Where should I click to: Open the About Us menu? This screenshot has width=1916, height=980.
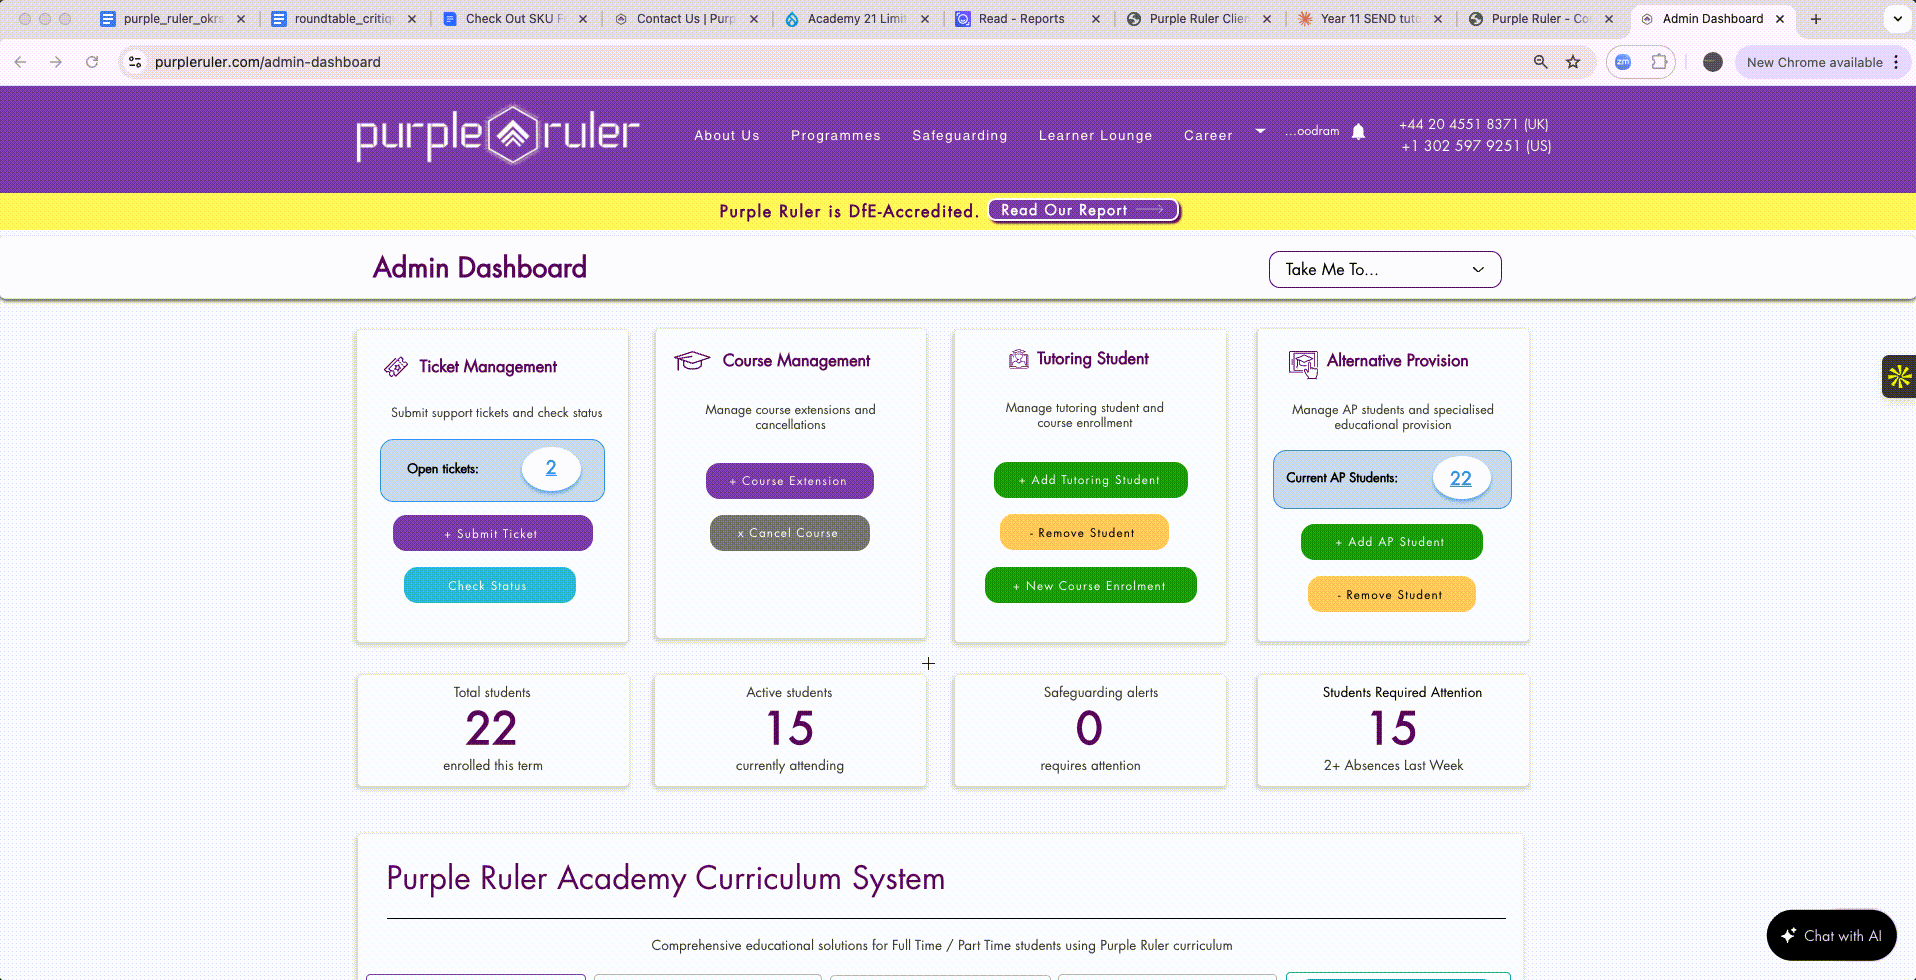click(x=727, y=135)
